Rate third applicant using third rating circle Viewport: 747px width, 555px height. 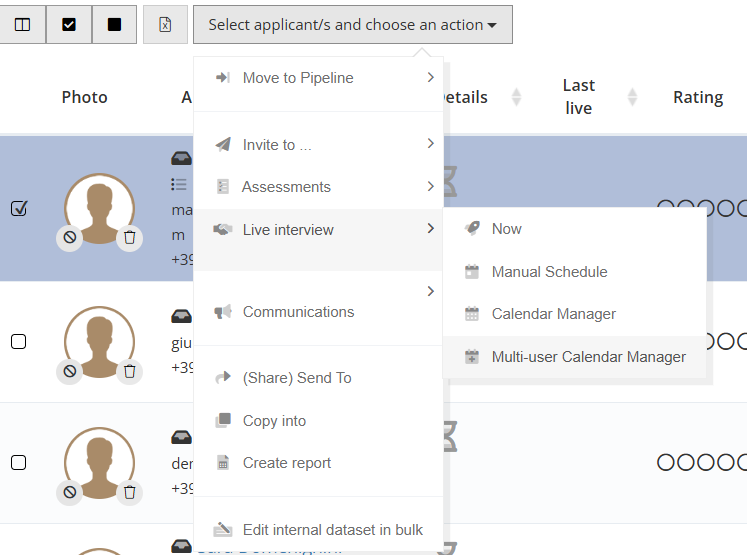tap(706, 462)
